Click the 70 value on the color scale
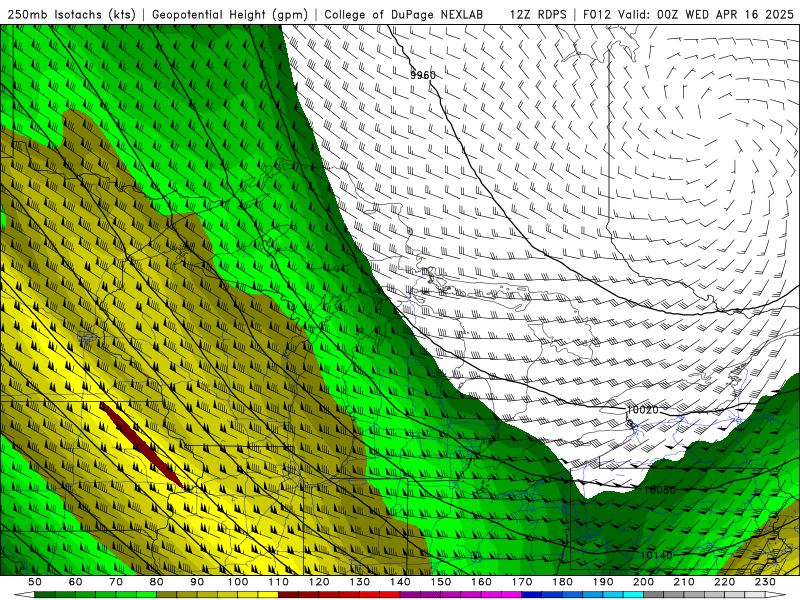This screenshot has width=800, height=600. [116, 582]
